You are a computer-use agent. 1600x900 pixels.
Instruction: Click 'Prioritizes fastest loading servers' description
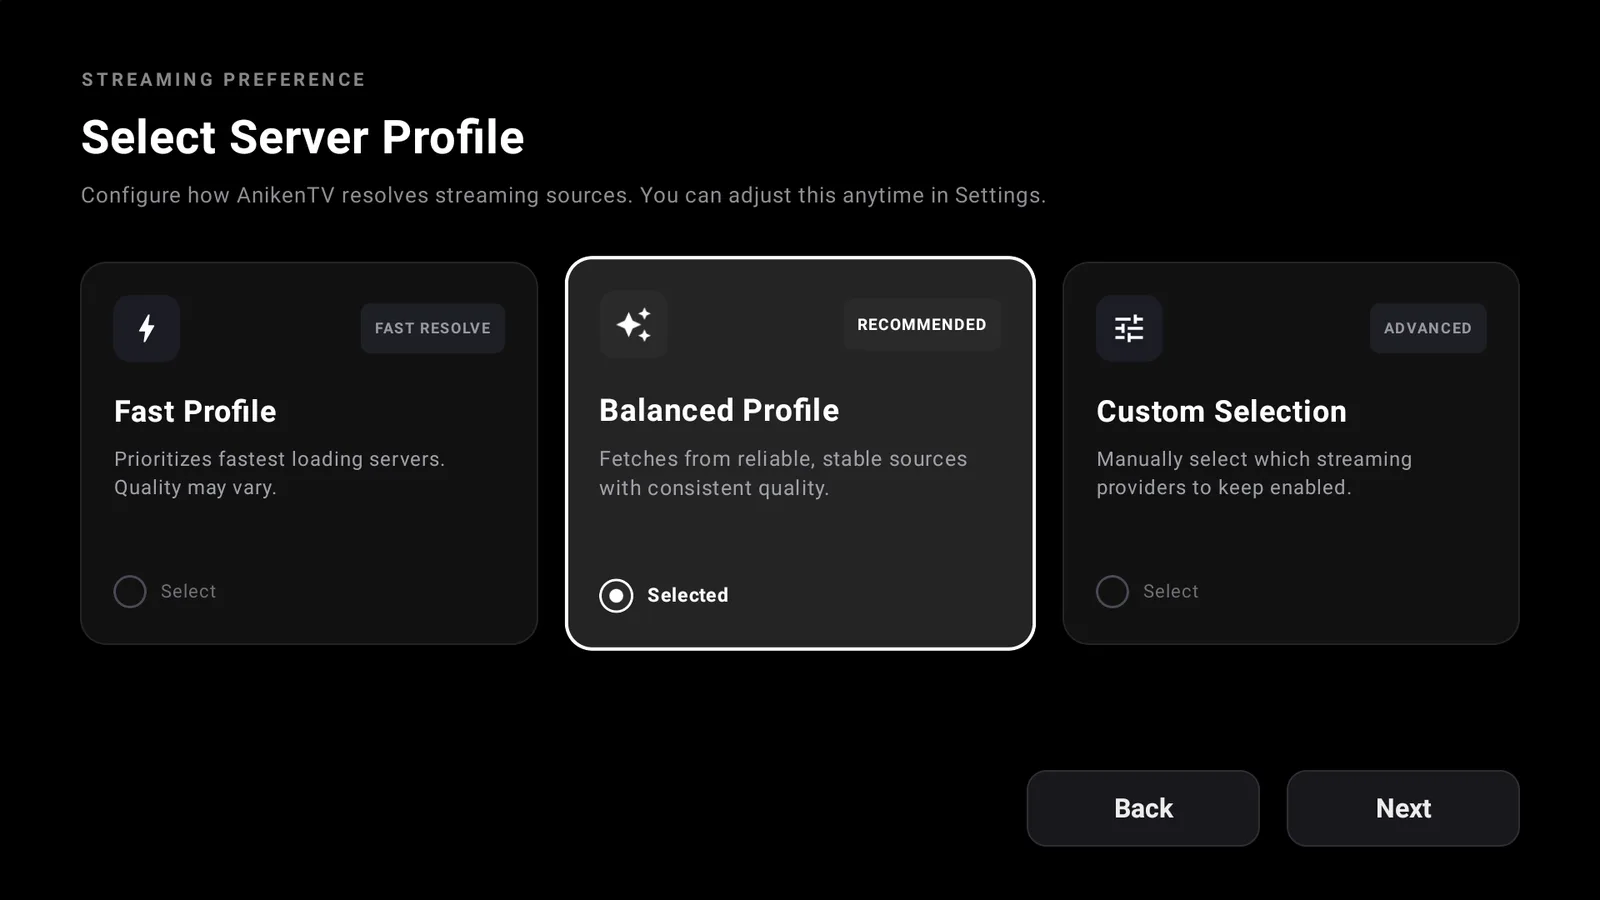tap(279, 473)
